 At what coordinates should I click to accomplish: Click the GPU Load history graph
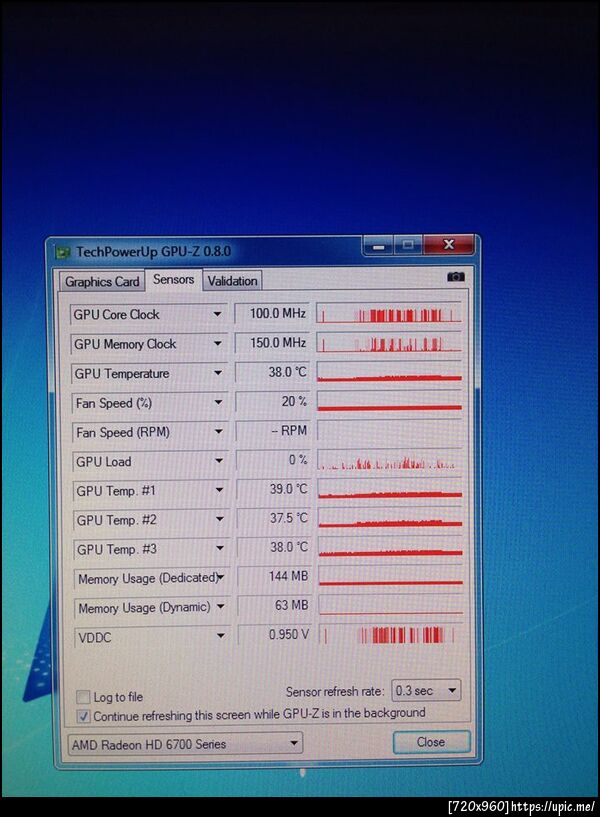point(390,460)
